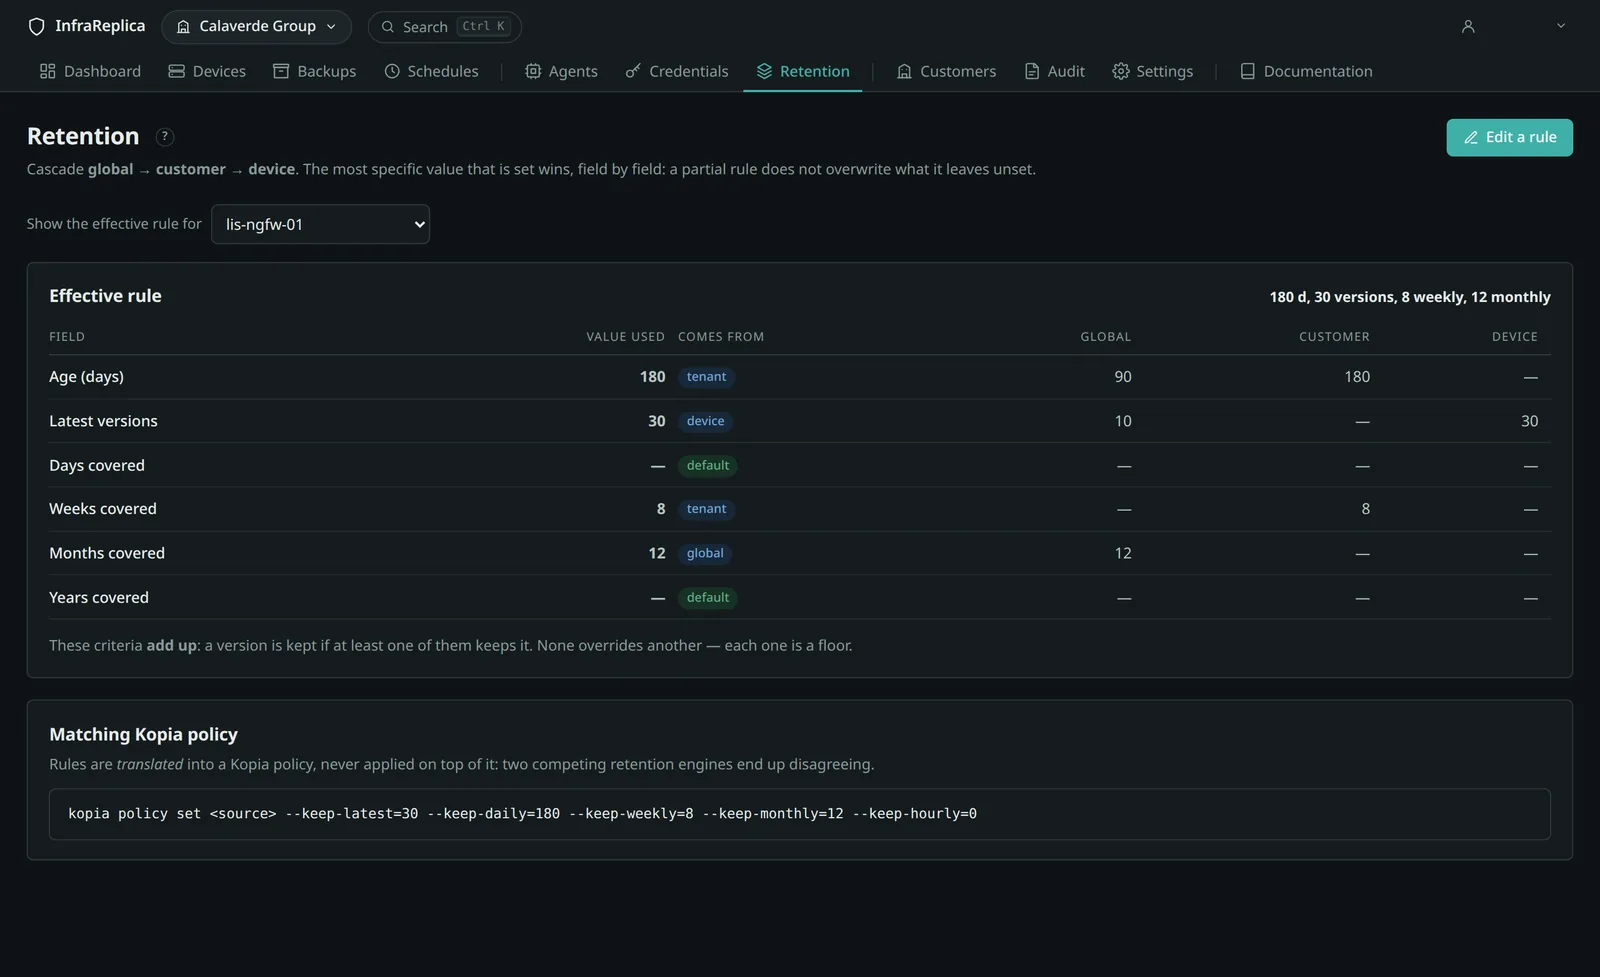Screen dimensions: 1600x977
Task: Click the Audit document icon
Action: point(1032,71)
